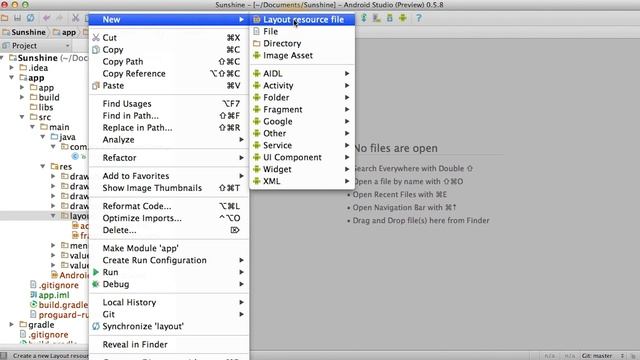
Task: Click the green Android toolbar icon
Action: point(403,18)
